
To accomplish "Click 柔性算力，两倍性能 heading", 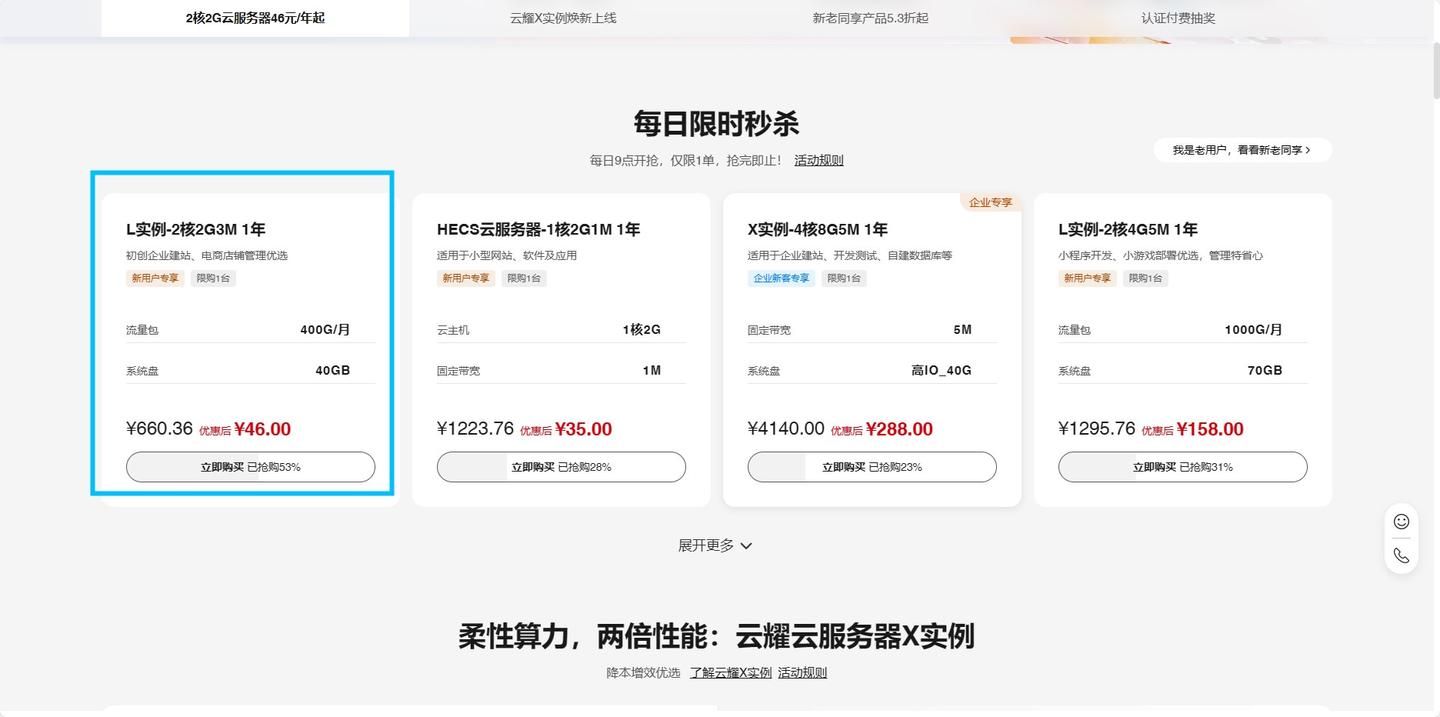I will [716, 636].
